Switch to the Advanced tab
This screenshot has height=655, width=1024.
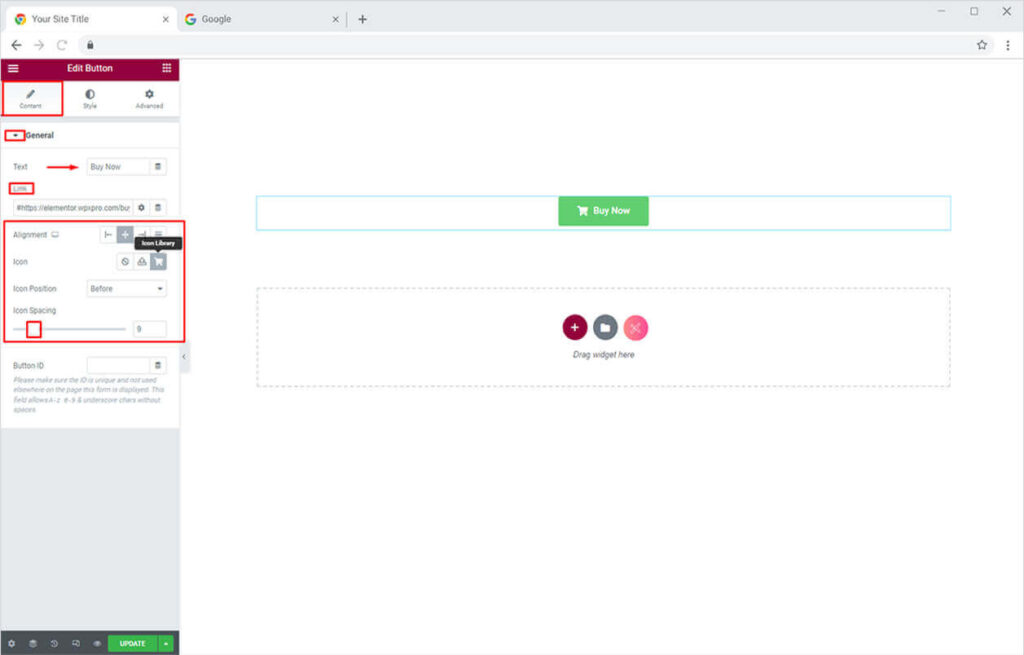point(149,98)
